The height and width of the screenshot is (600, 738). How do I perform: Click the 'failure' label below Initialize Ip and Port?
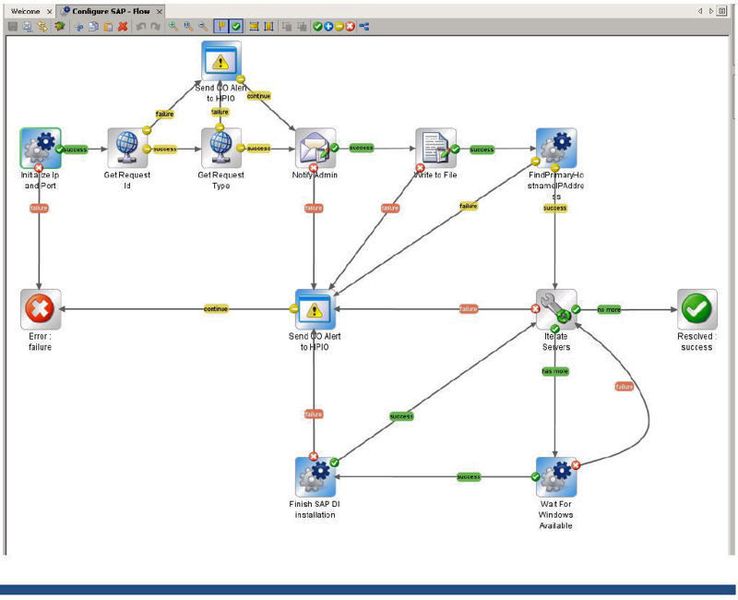(x=39, y=208)
